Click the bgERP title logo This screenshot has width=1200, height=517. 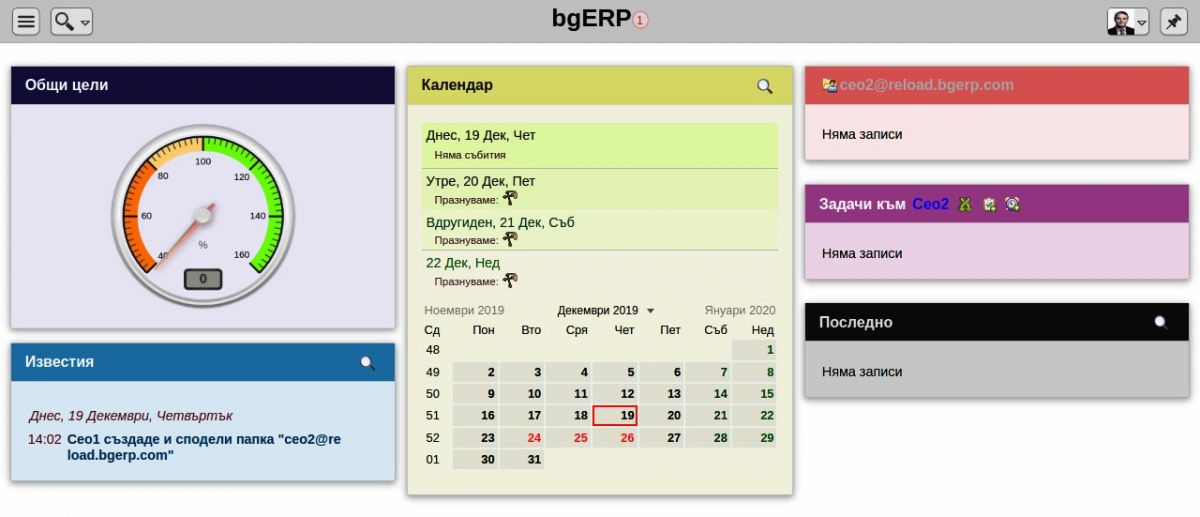(x=591, y=19)
